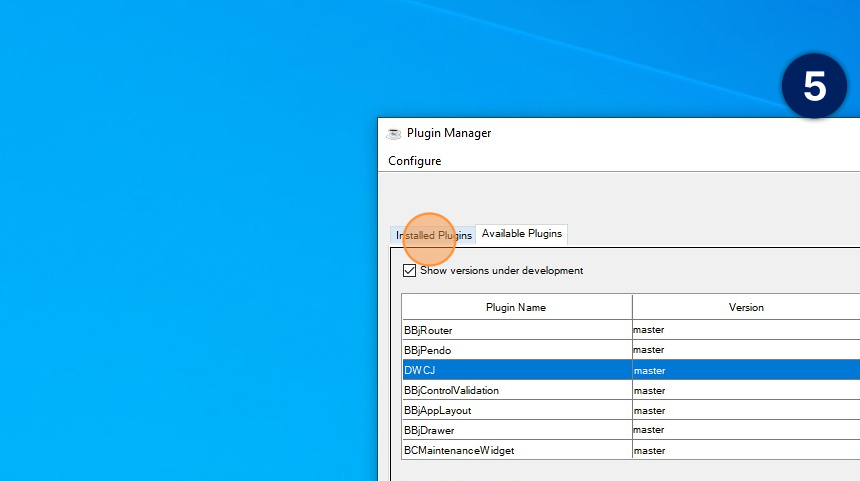Image resolution: width=860 pixels, height=481 pixels.
Task: Select the Available Plugins tab
Action: [521, 234]
